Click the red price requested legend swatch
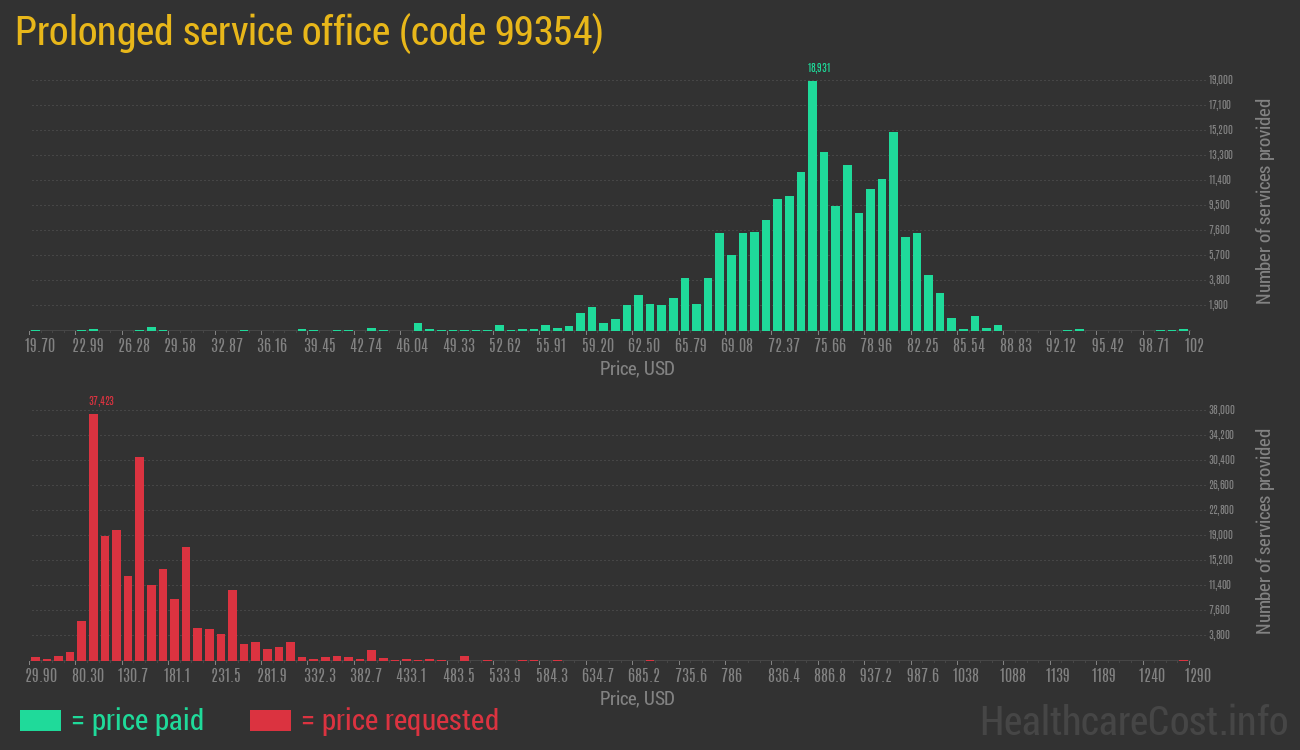Viewport: 1300px width, 750px height. (x=270, y=720)
